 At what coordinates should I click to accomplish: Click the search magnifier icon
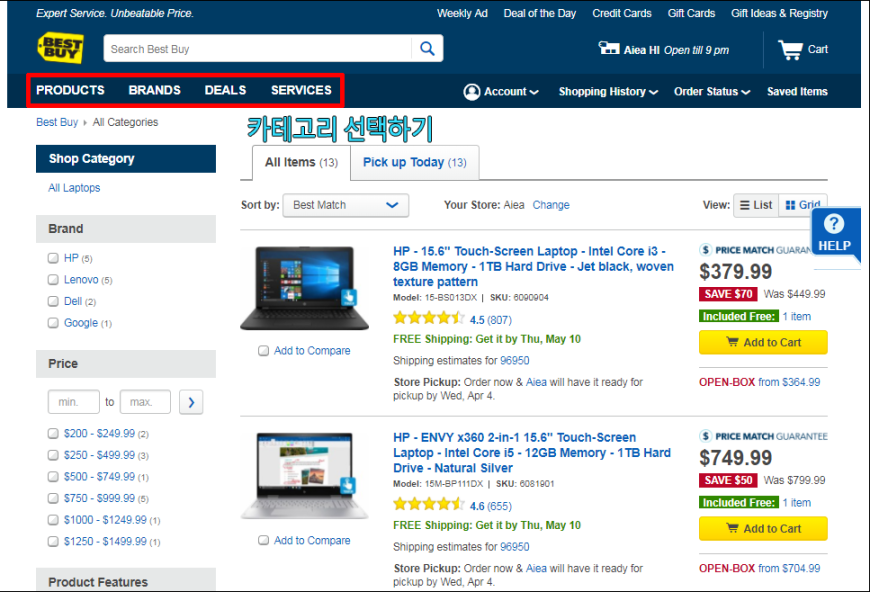click(x=427, y=48)
